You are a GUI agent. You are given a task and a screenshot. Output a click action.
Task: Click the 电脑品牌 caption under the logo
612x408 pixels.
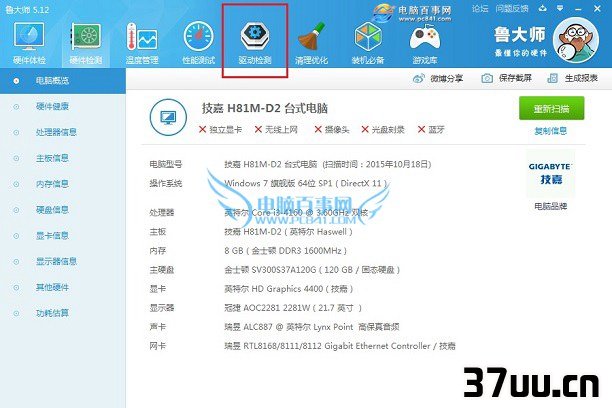tap(551, 206)
